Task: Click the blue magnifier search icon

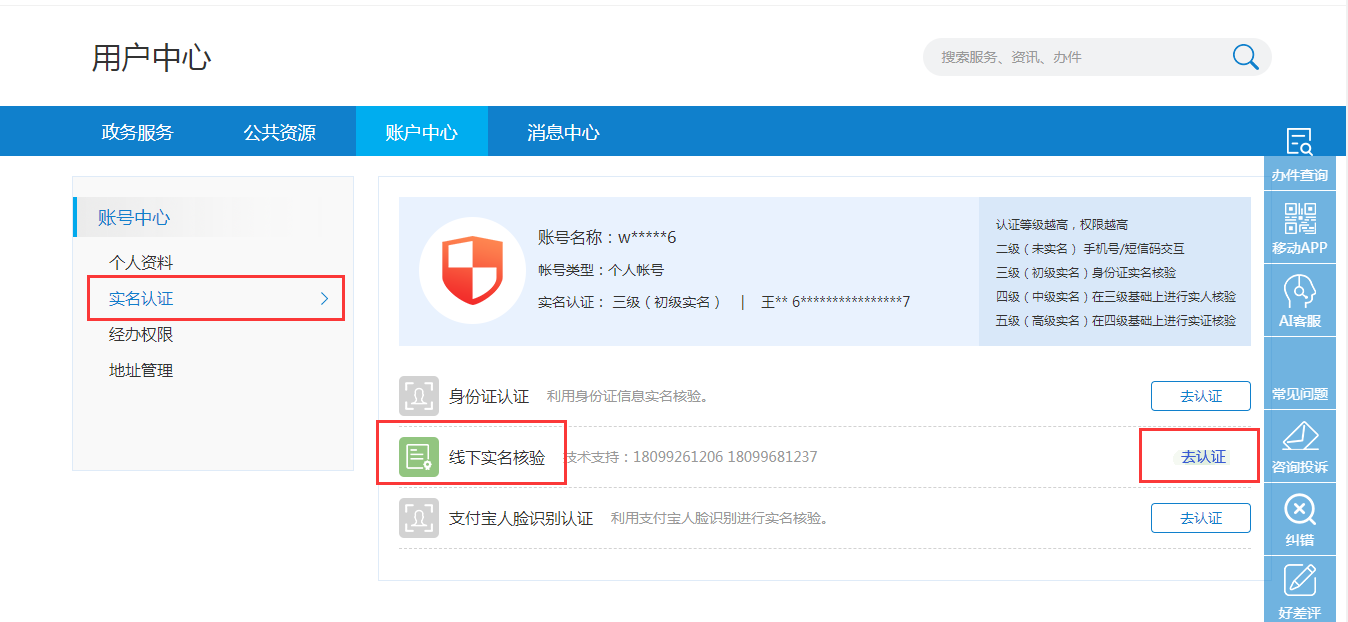Action: 1245,57
